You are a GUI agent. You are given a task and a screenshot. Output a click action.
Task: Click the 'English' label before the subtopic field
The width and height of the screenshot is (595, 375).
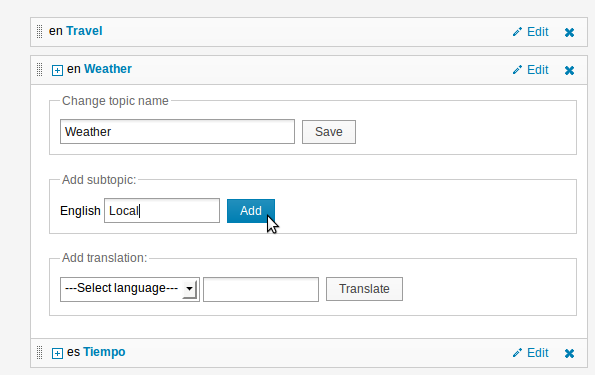click(x=80, y=211)
